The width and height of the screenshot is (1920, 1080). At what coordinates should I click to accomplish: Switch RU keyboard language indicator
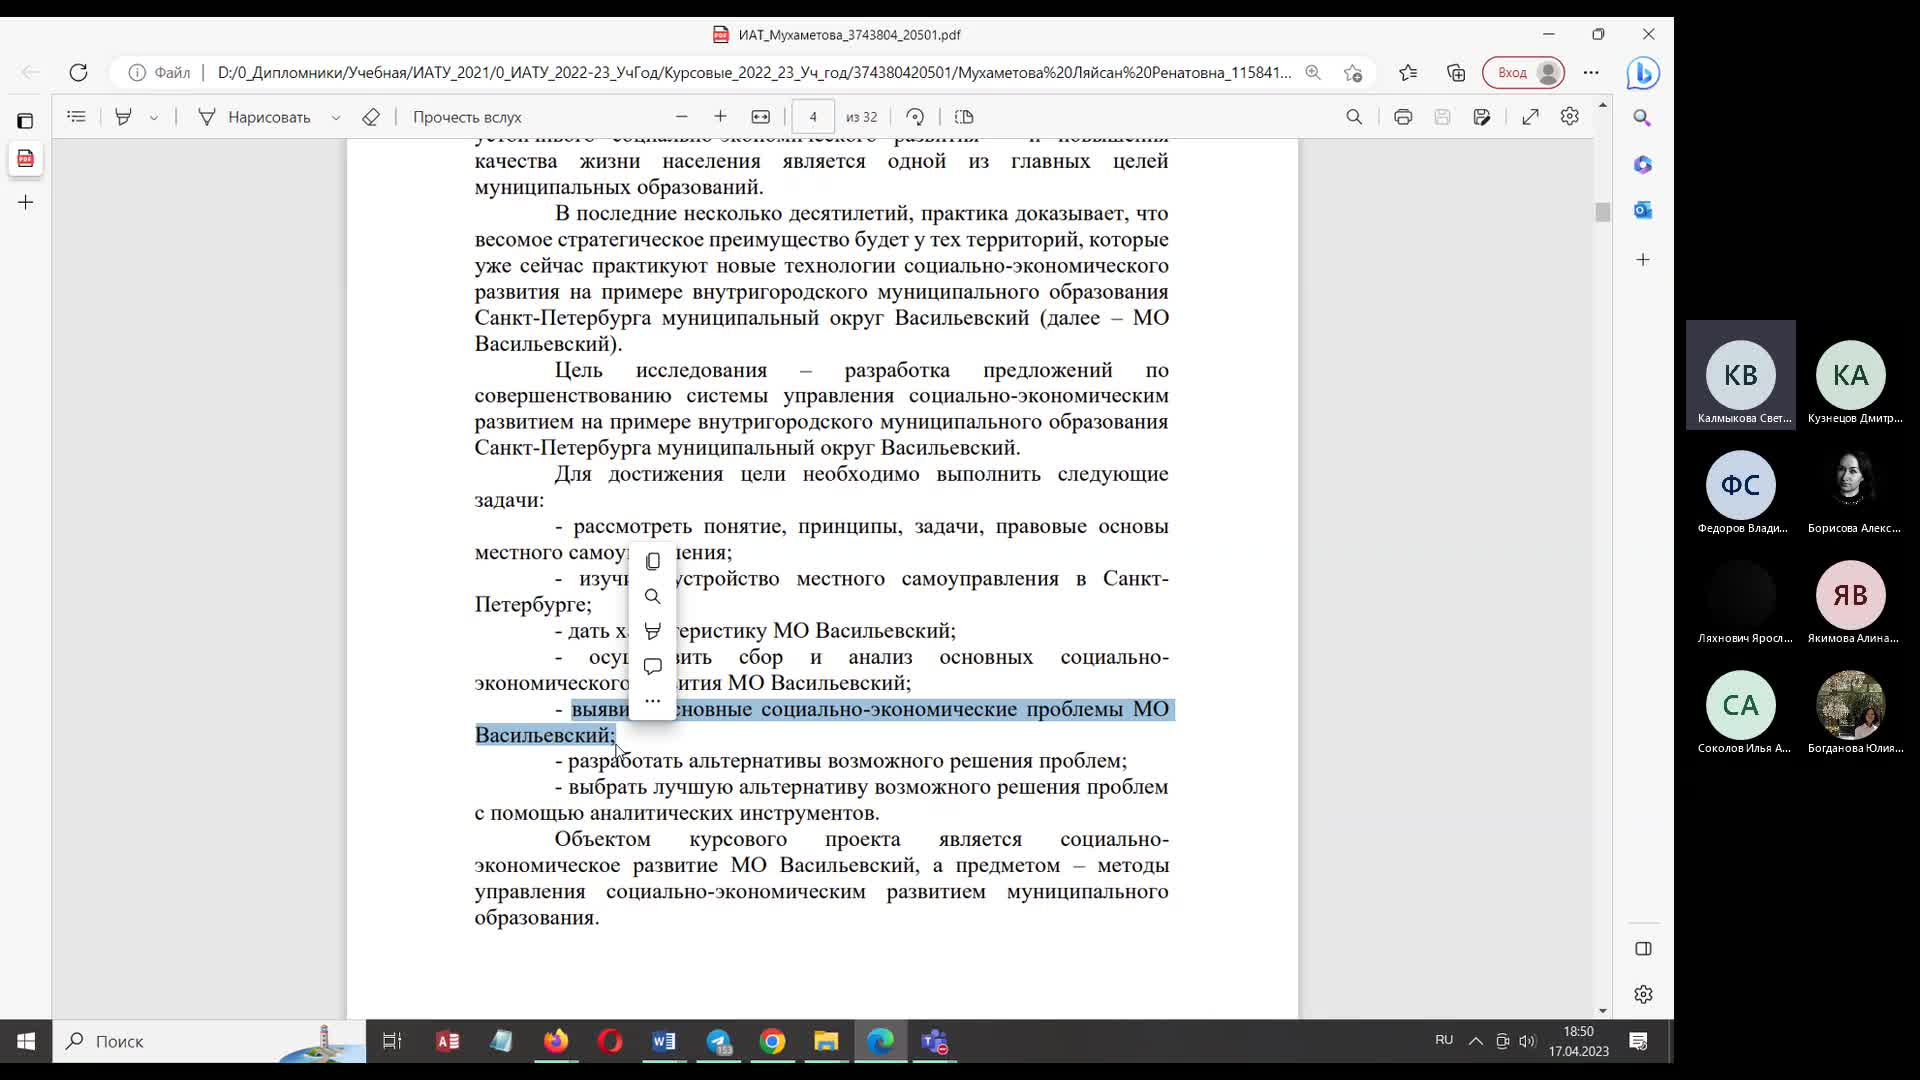pos(1444,1040)
